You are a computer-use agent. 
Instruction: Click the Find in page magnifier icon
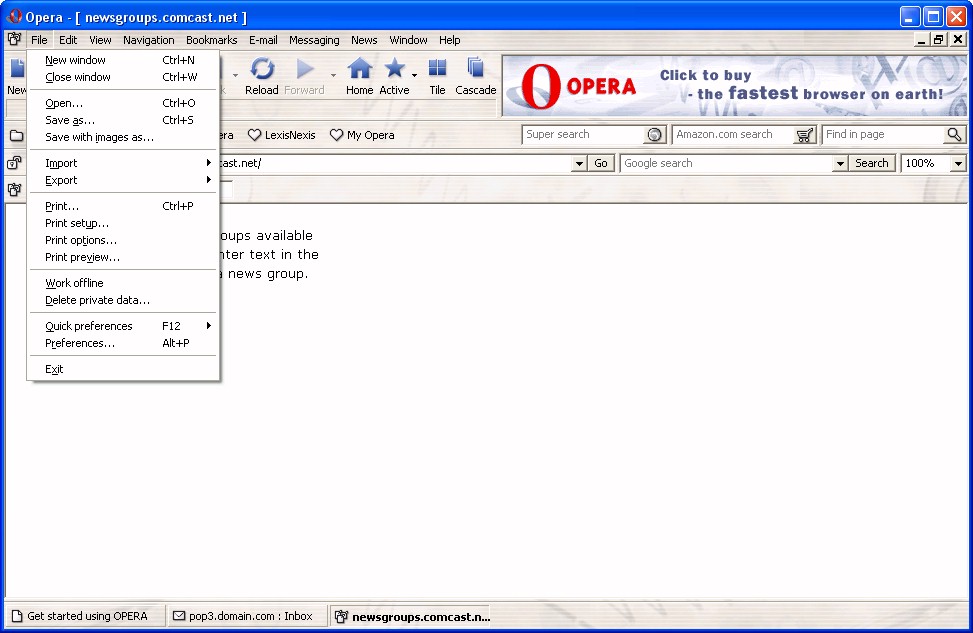click(x=954, y=135)
